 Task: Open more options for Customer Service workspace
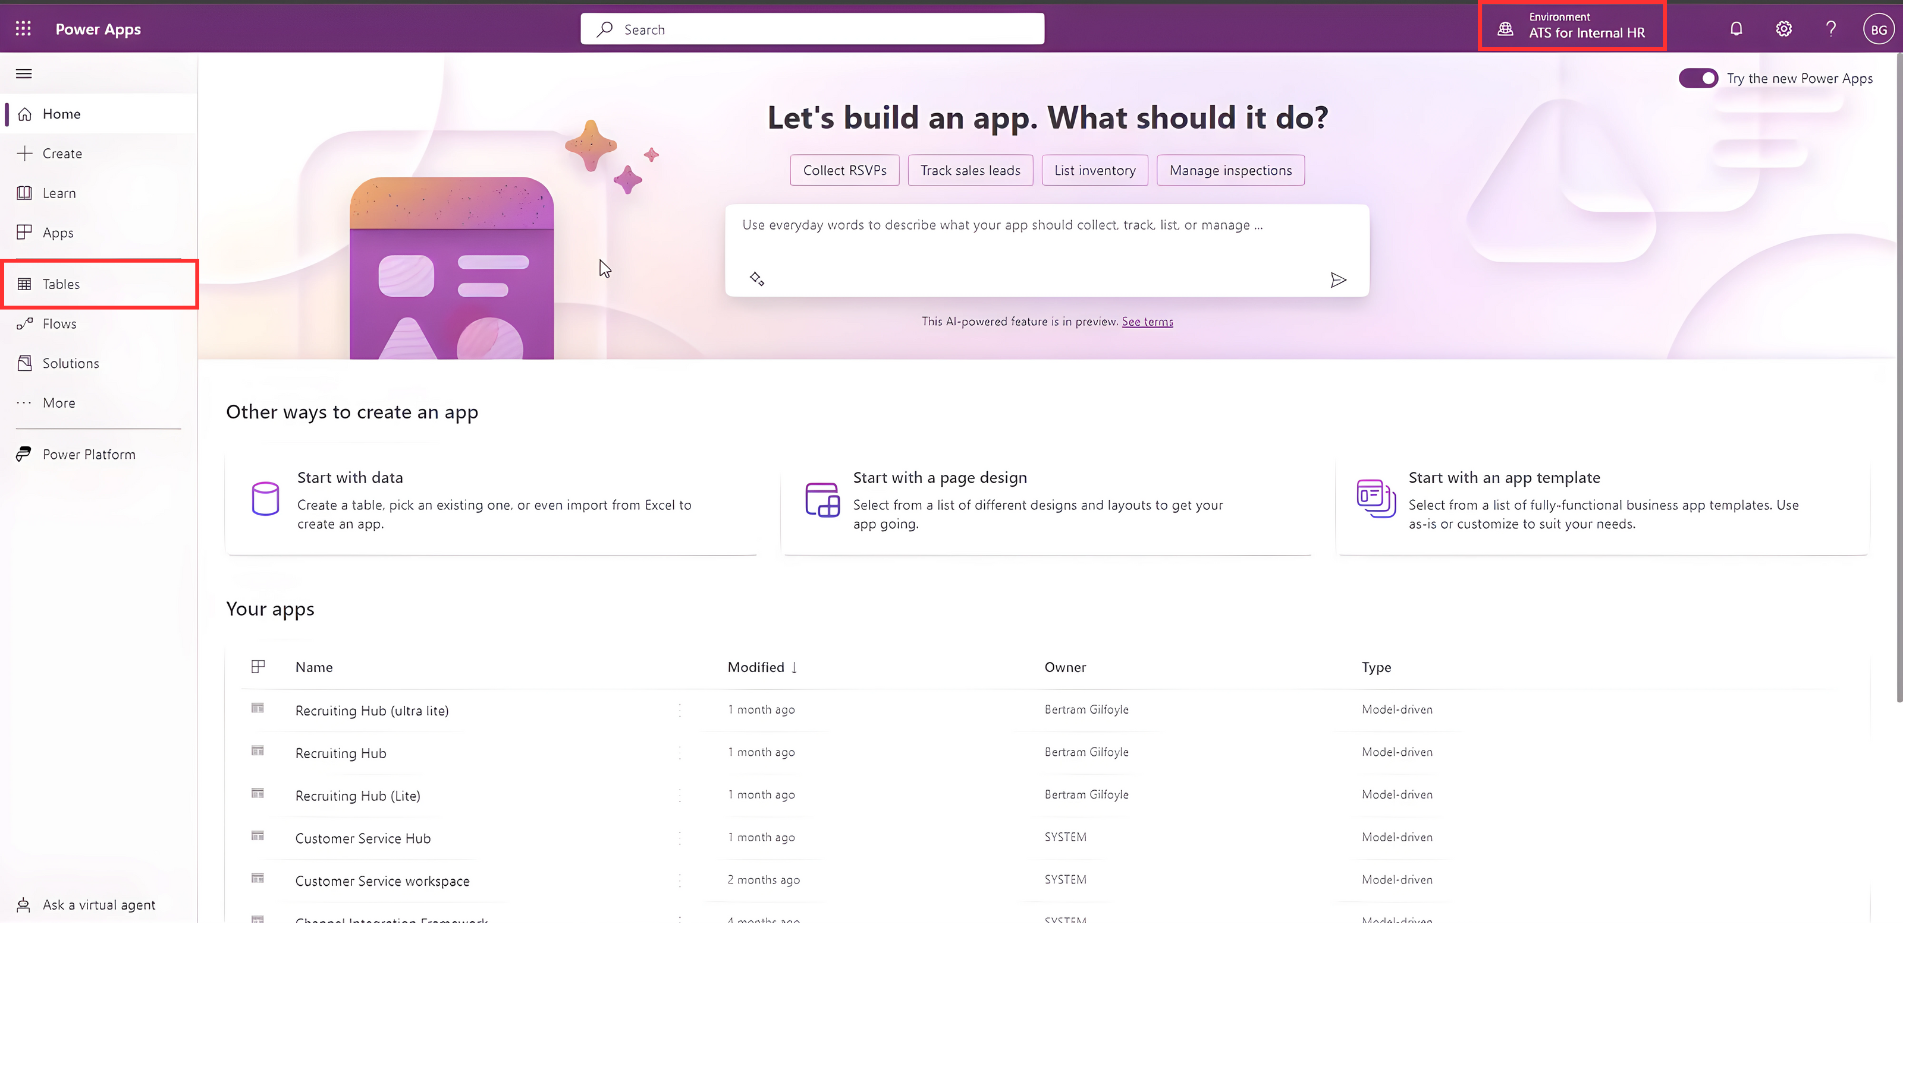(680, 881)
